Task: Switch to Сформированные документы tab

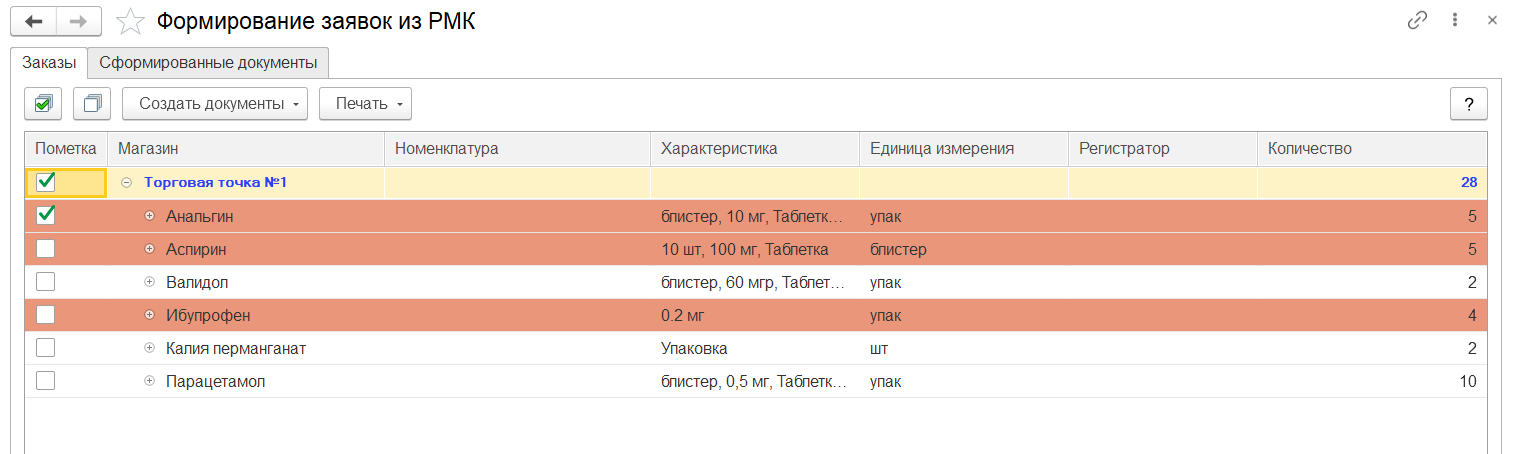Action: [208, 62]
